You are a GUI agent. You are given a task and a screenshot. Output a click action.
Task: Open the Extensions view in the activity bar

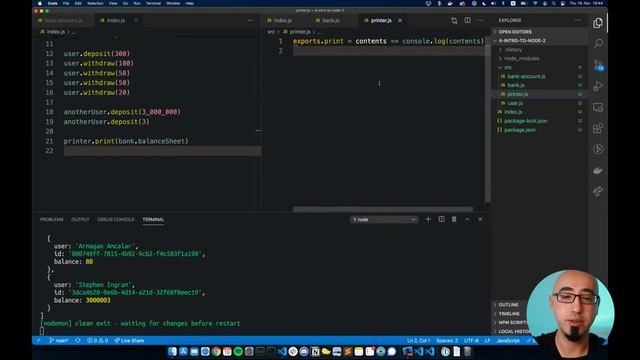coord(598,128)
